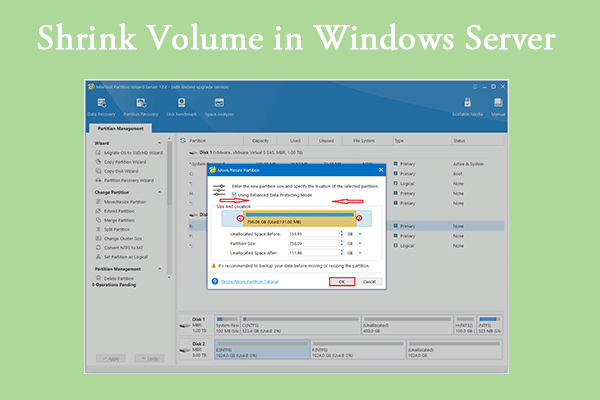
Task: Click the Unallocated Space Before input field
Action: (x=314, y=234)
